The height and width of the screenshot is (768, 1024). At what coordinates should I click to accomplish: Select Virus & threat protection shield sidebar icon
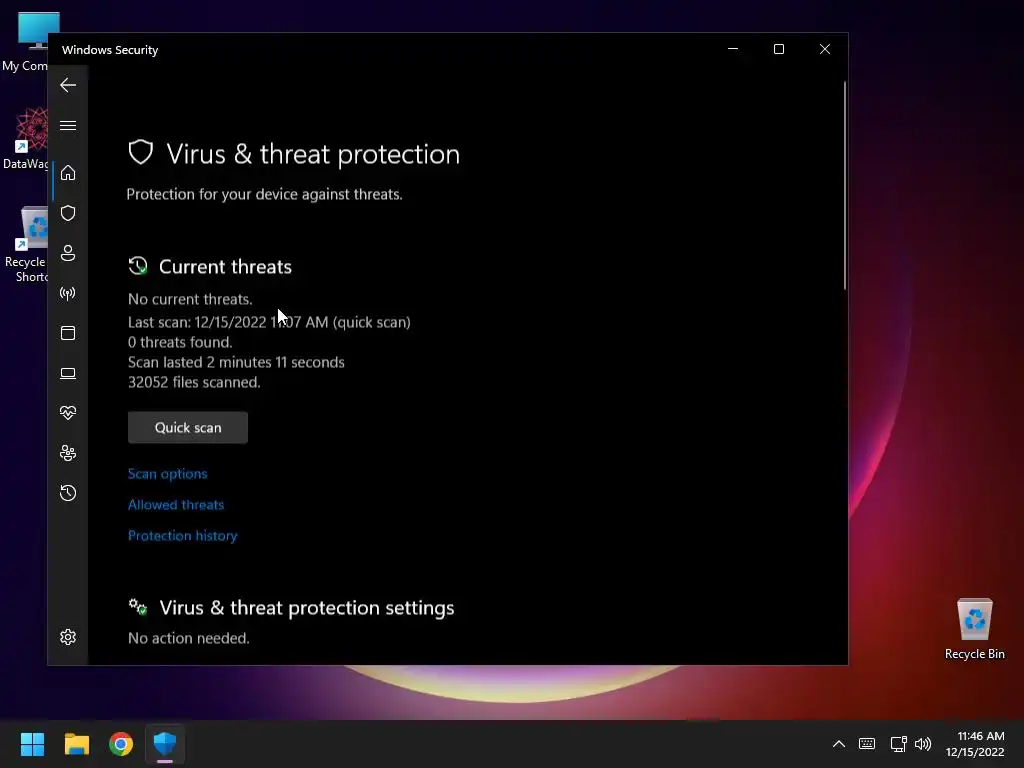pos(68,213)
